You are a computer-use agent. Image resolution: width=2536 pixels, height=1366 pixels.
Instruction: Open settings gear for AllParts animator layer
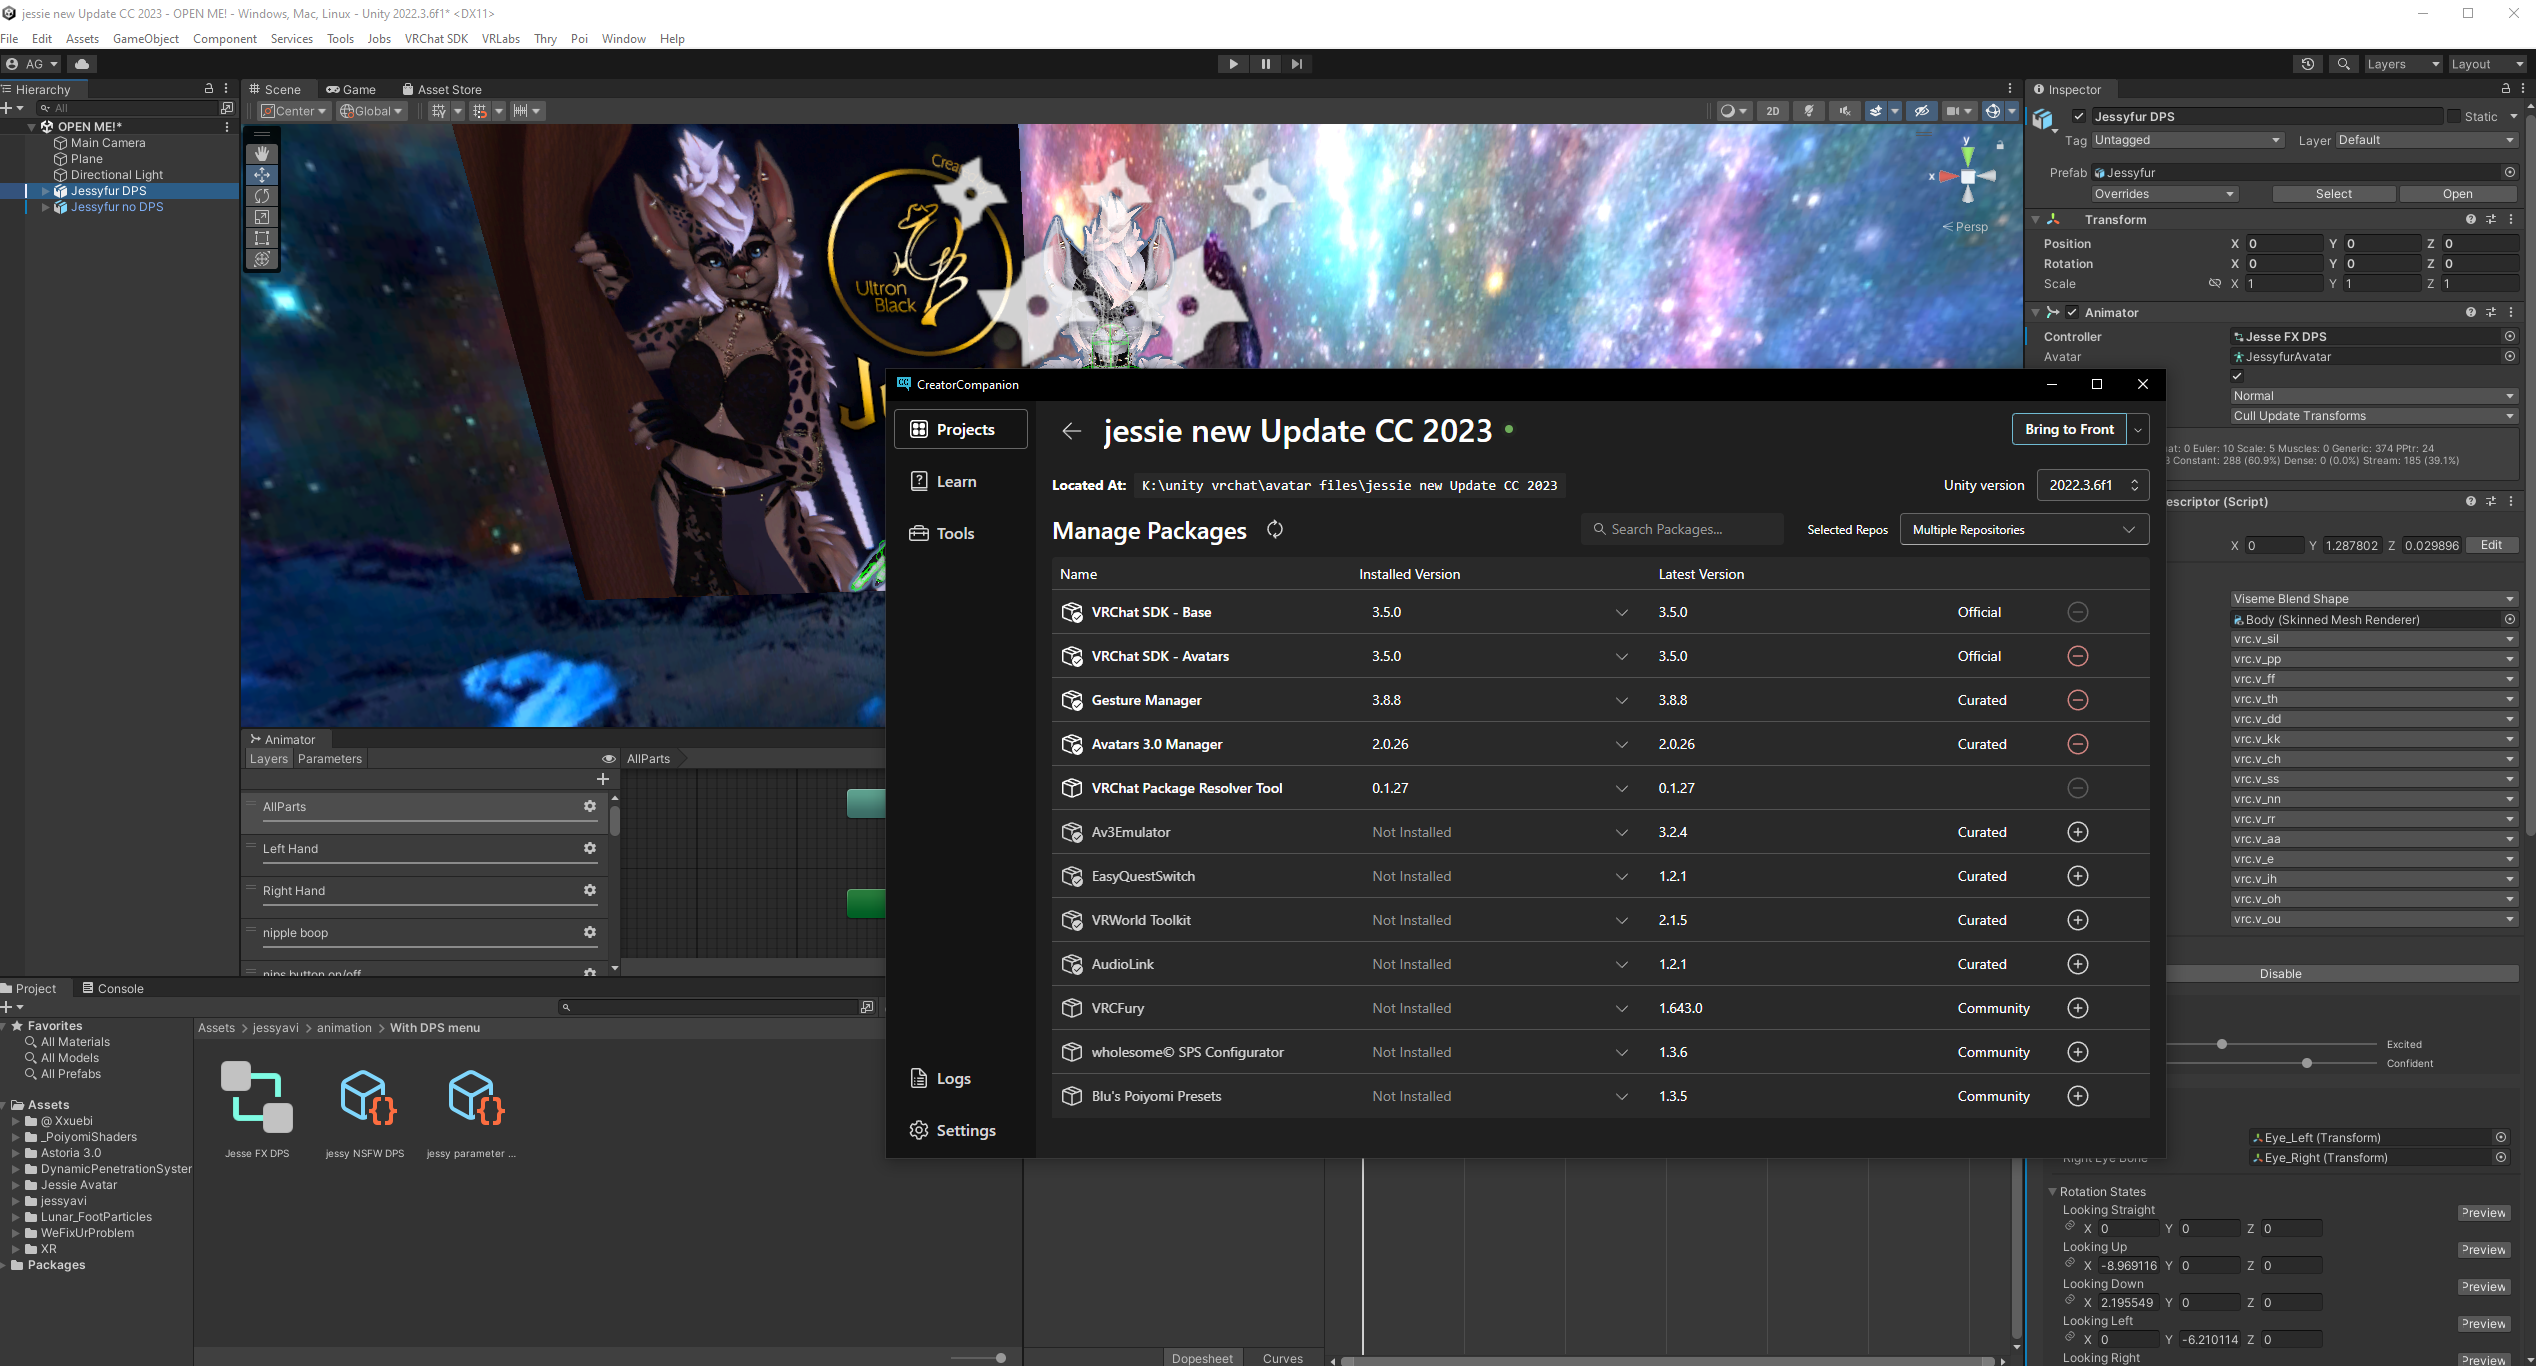pyautogui.click(x=590, y=806)
